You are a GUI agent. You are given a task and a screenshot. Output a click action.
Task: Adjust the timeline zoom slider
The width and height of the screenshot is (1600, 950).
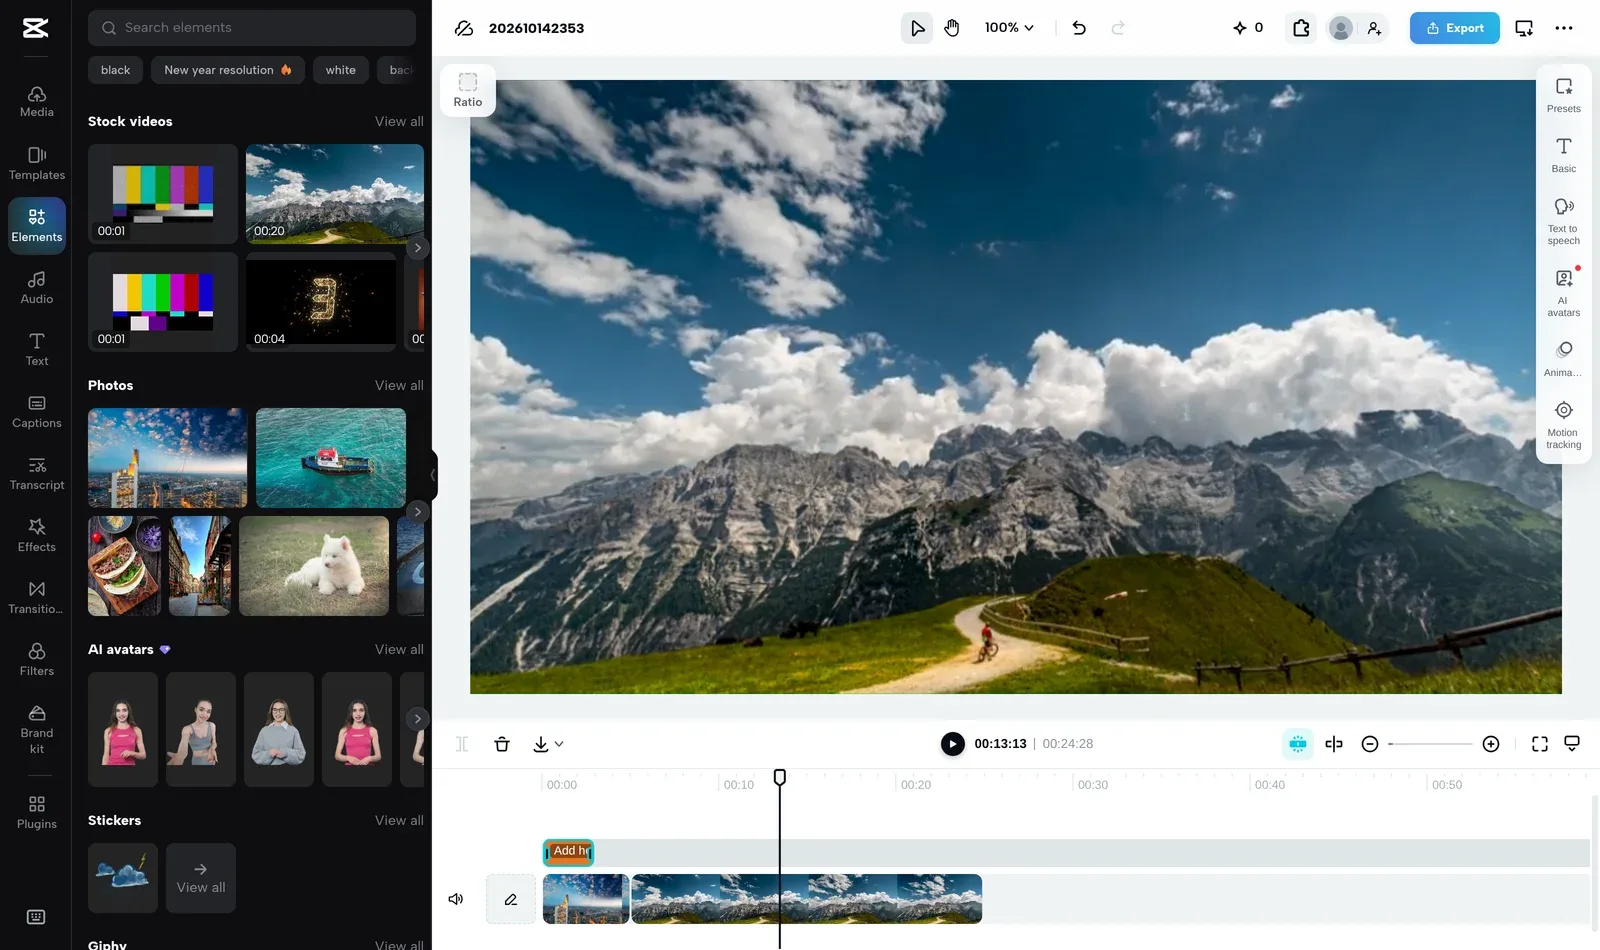tap(1431, 744)
